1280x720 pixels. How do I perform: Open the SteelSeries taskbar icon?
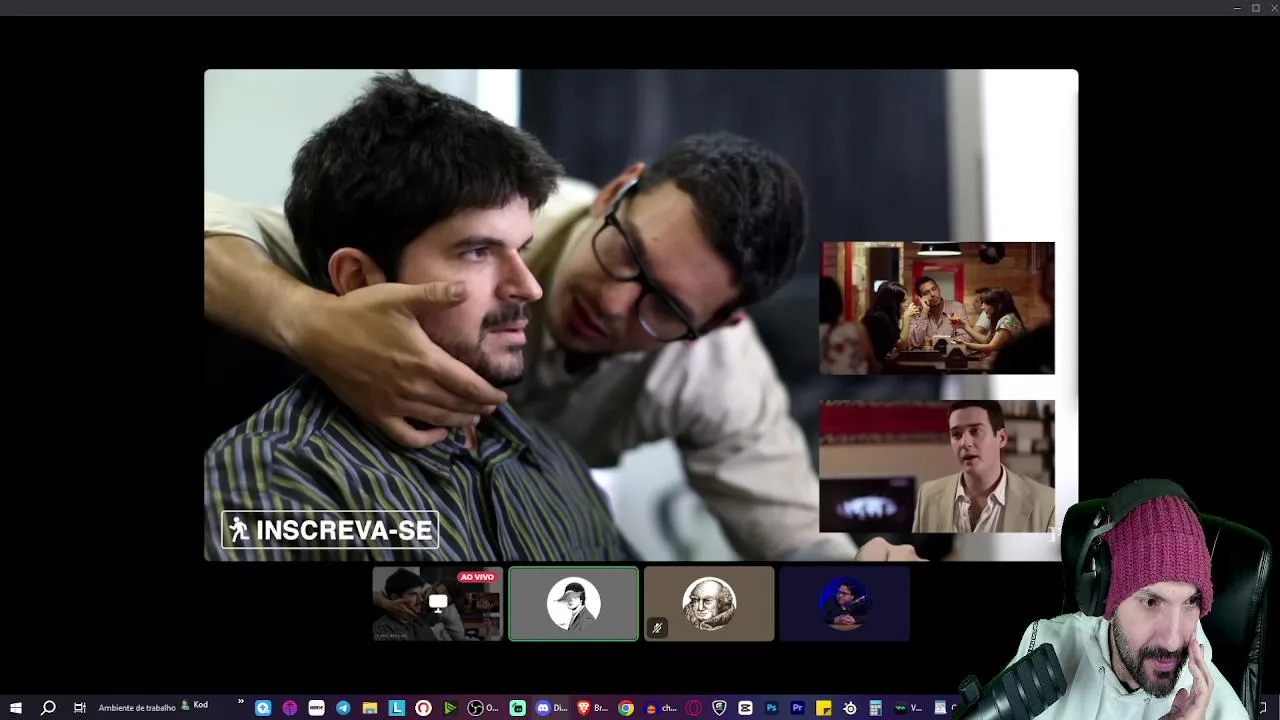[x=850, y=708]
